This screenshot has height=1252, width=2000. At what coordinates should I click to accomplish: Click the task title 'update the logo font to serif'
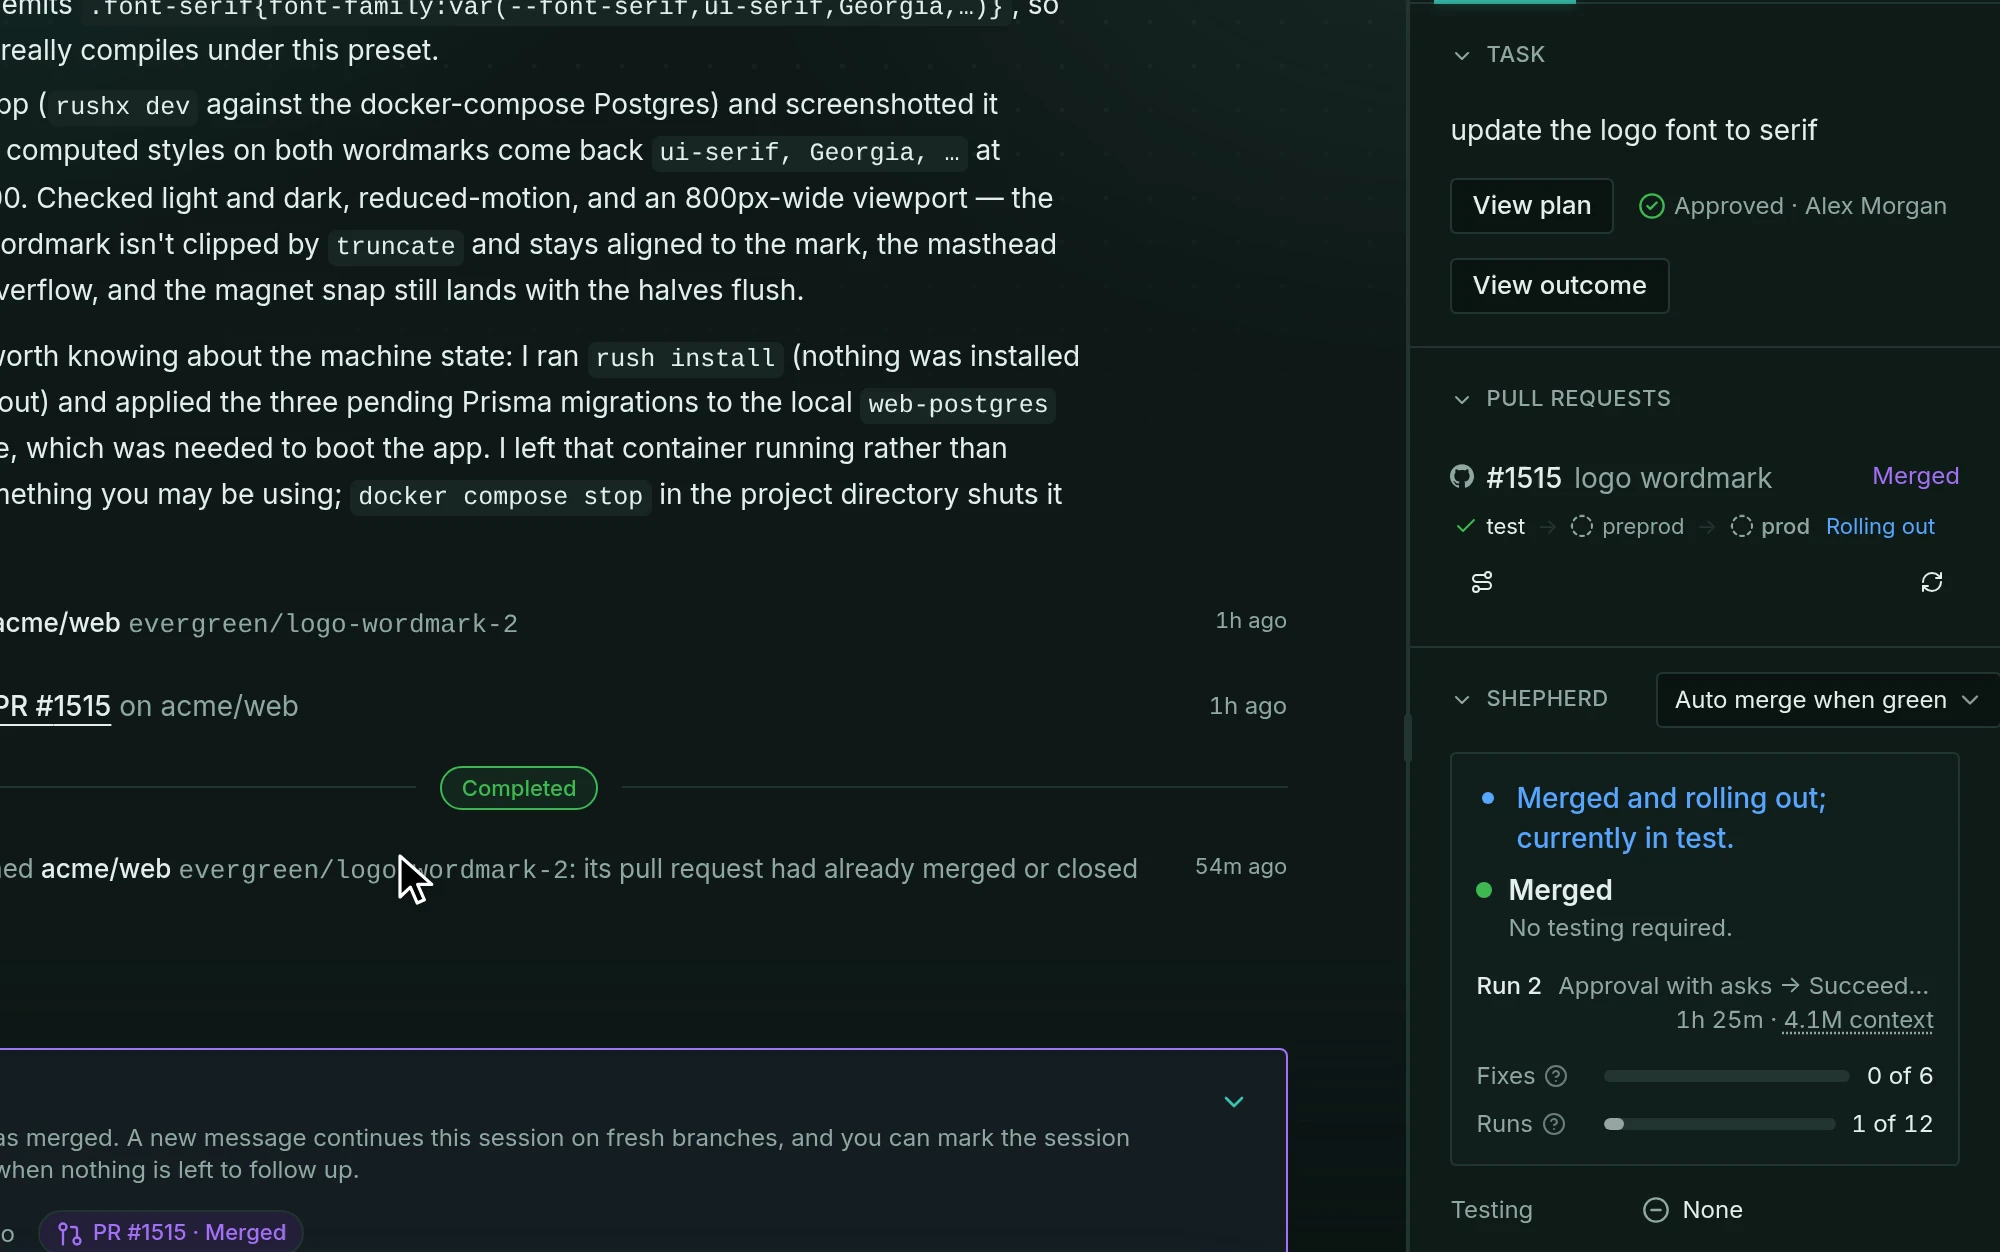point(1634,130)
